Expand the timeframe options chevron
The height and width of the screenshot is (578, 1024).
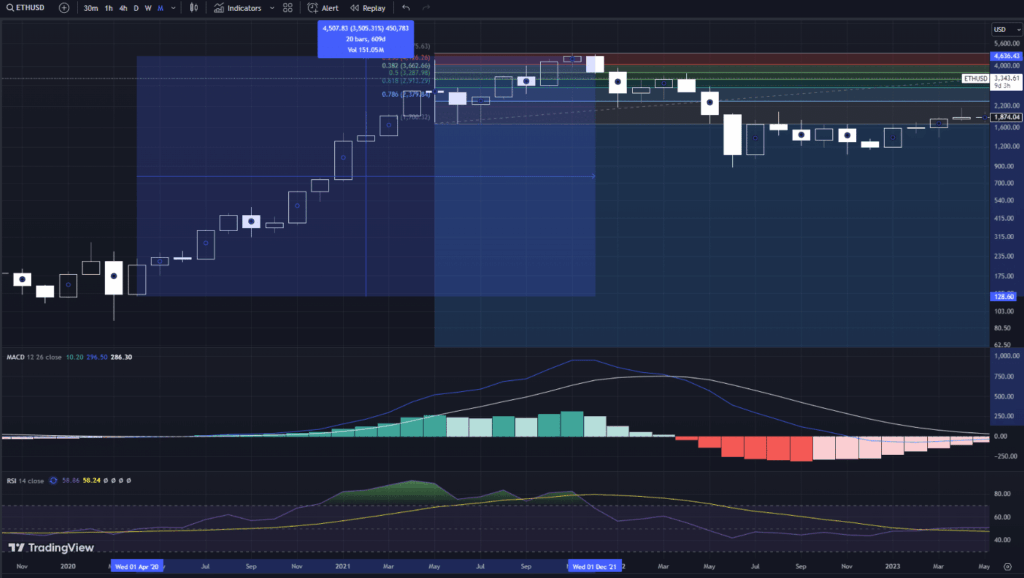coord(174,9)
